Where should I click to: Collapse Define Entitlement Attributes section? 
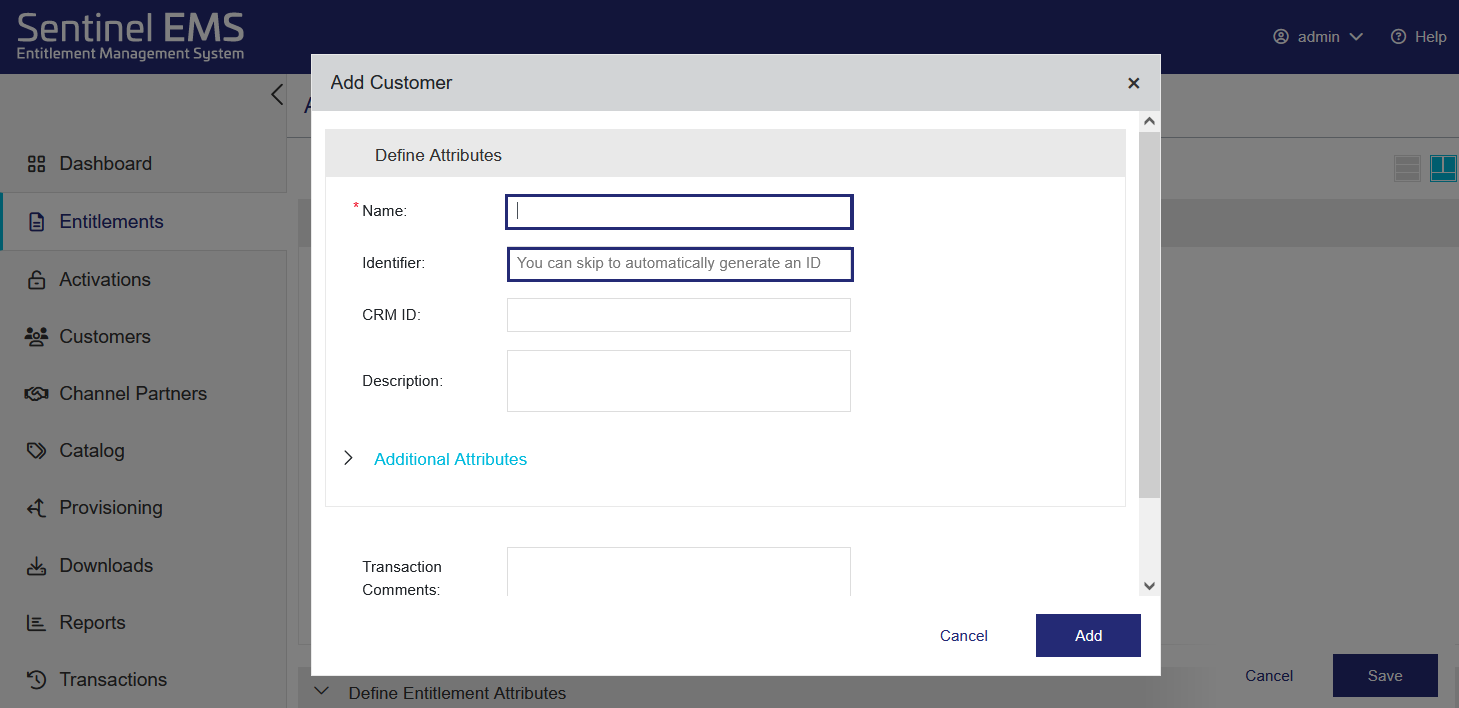321,691
